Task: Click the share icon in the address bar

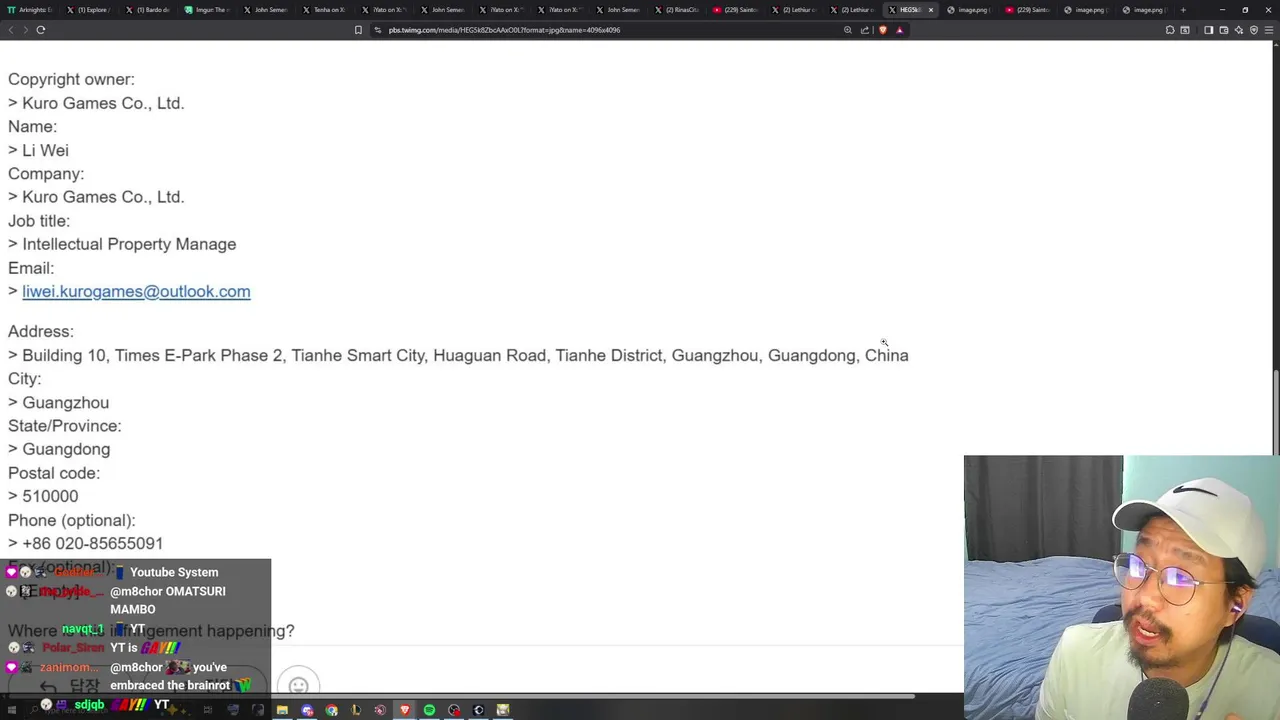Action: click(865, 30)
